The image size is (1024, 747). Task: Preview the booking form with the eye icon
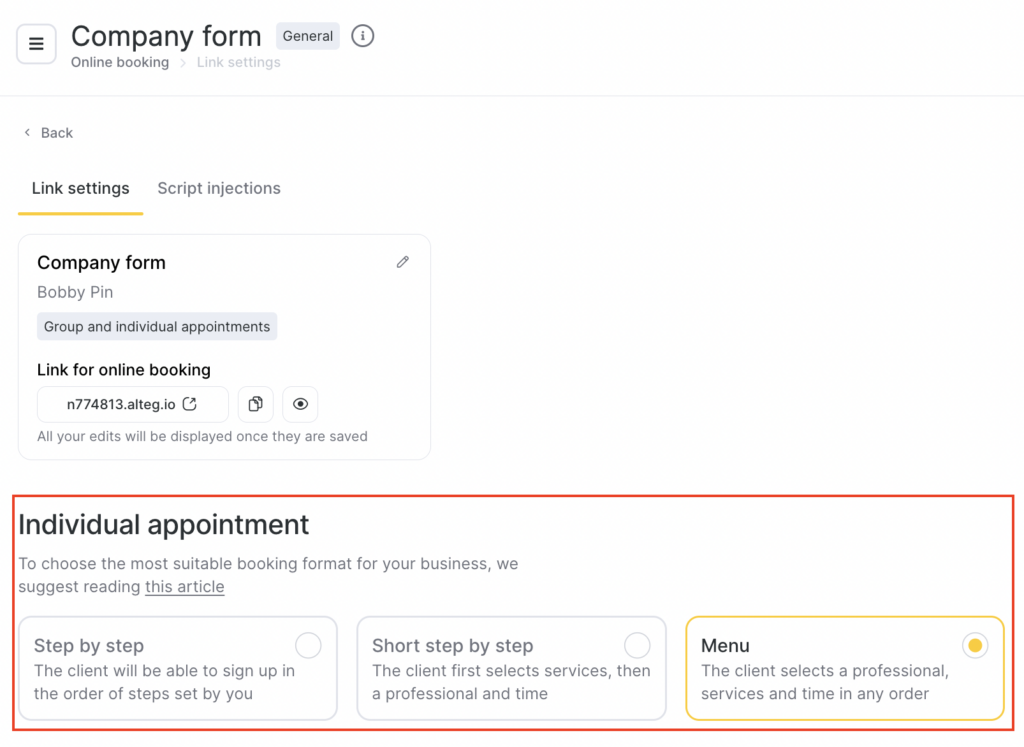click(300, 404)
